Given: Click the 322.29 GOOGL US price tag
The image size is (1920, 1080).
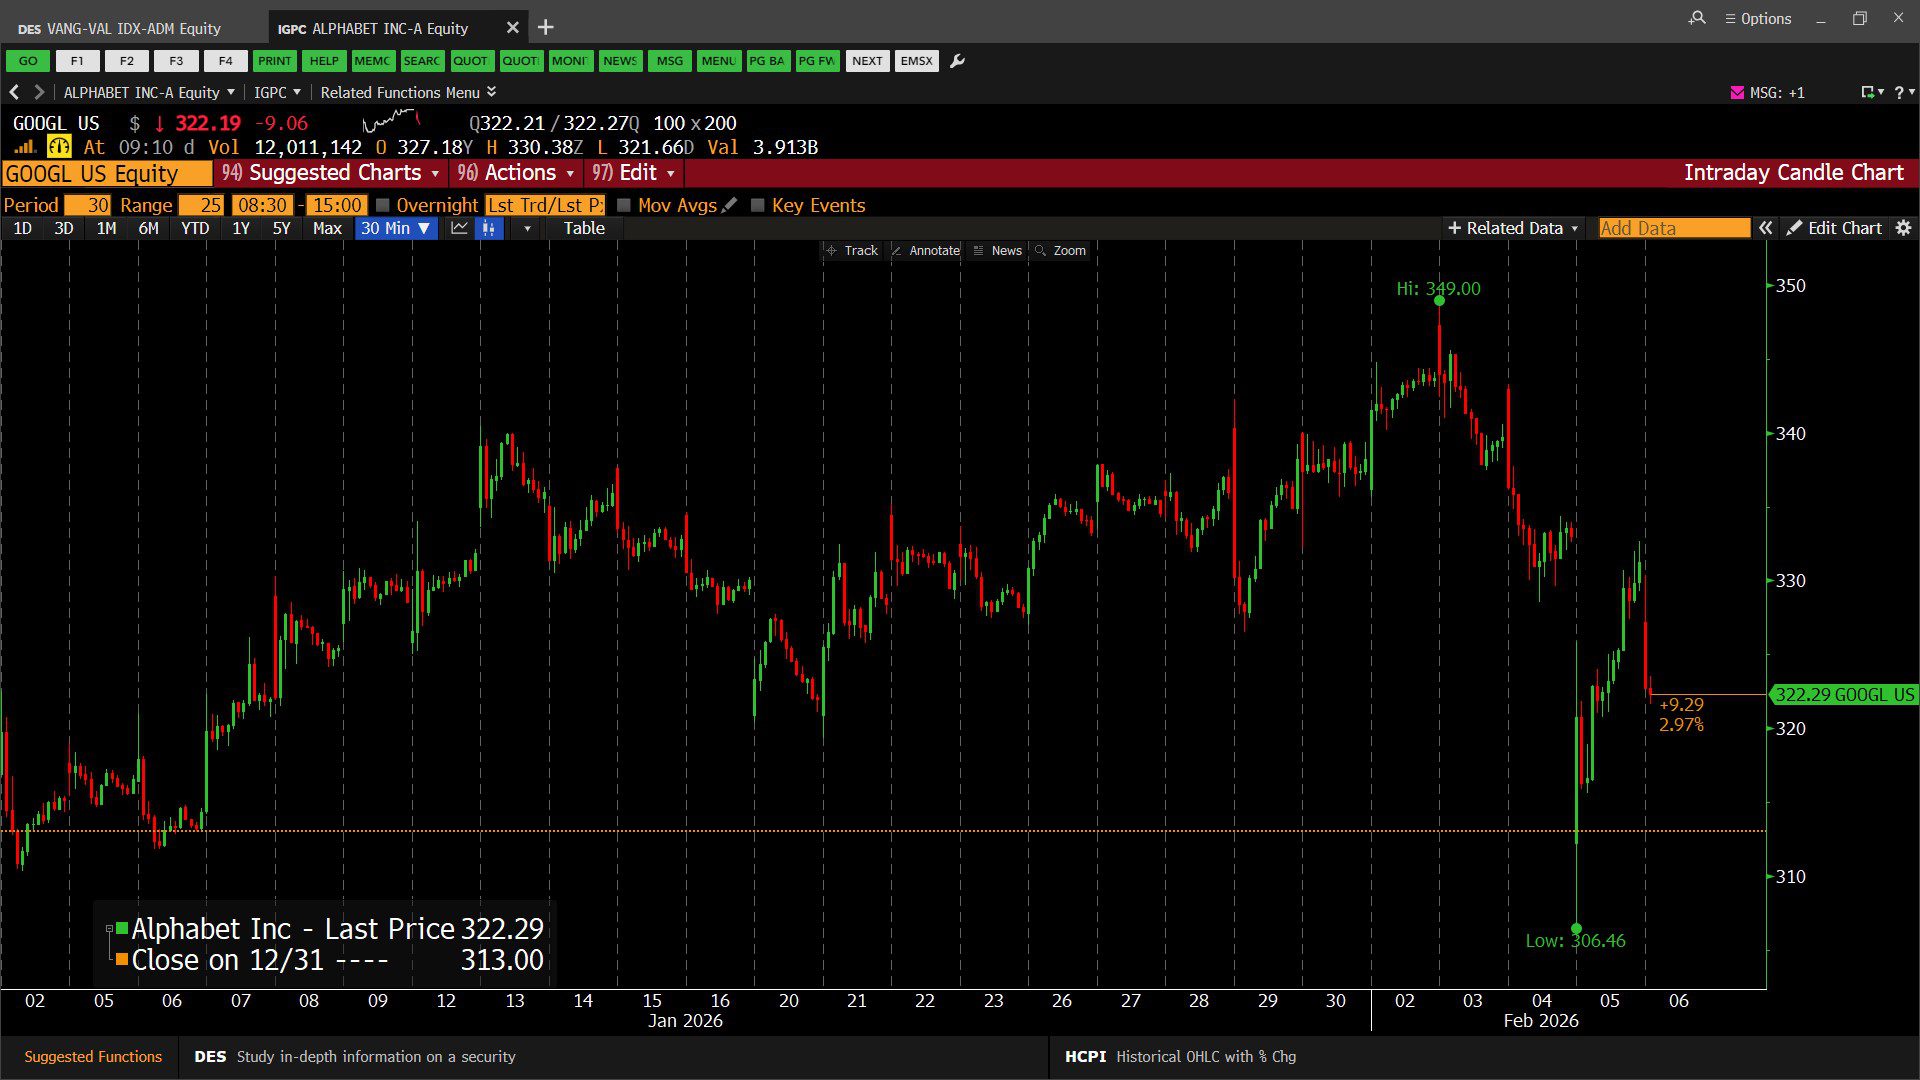Looking at the screenshot, I should [1844, 695].
